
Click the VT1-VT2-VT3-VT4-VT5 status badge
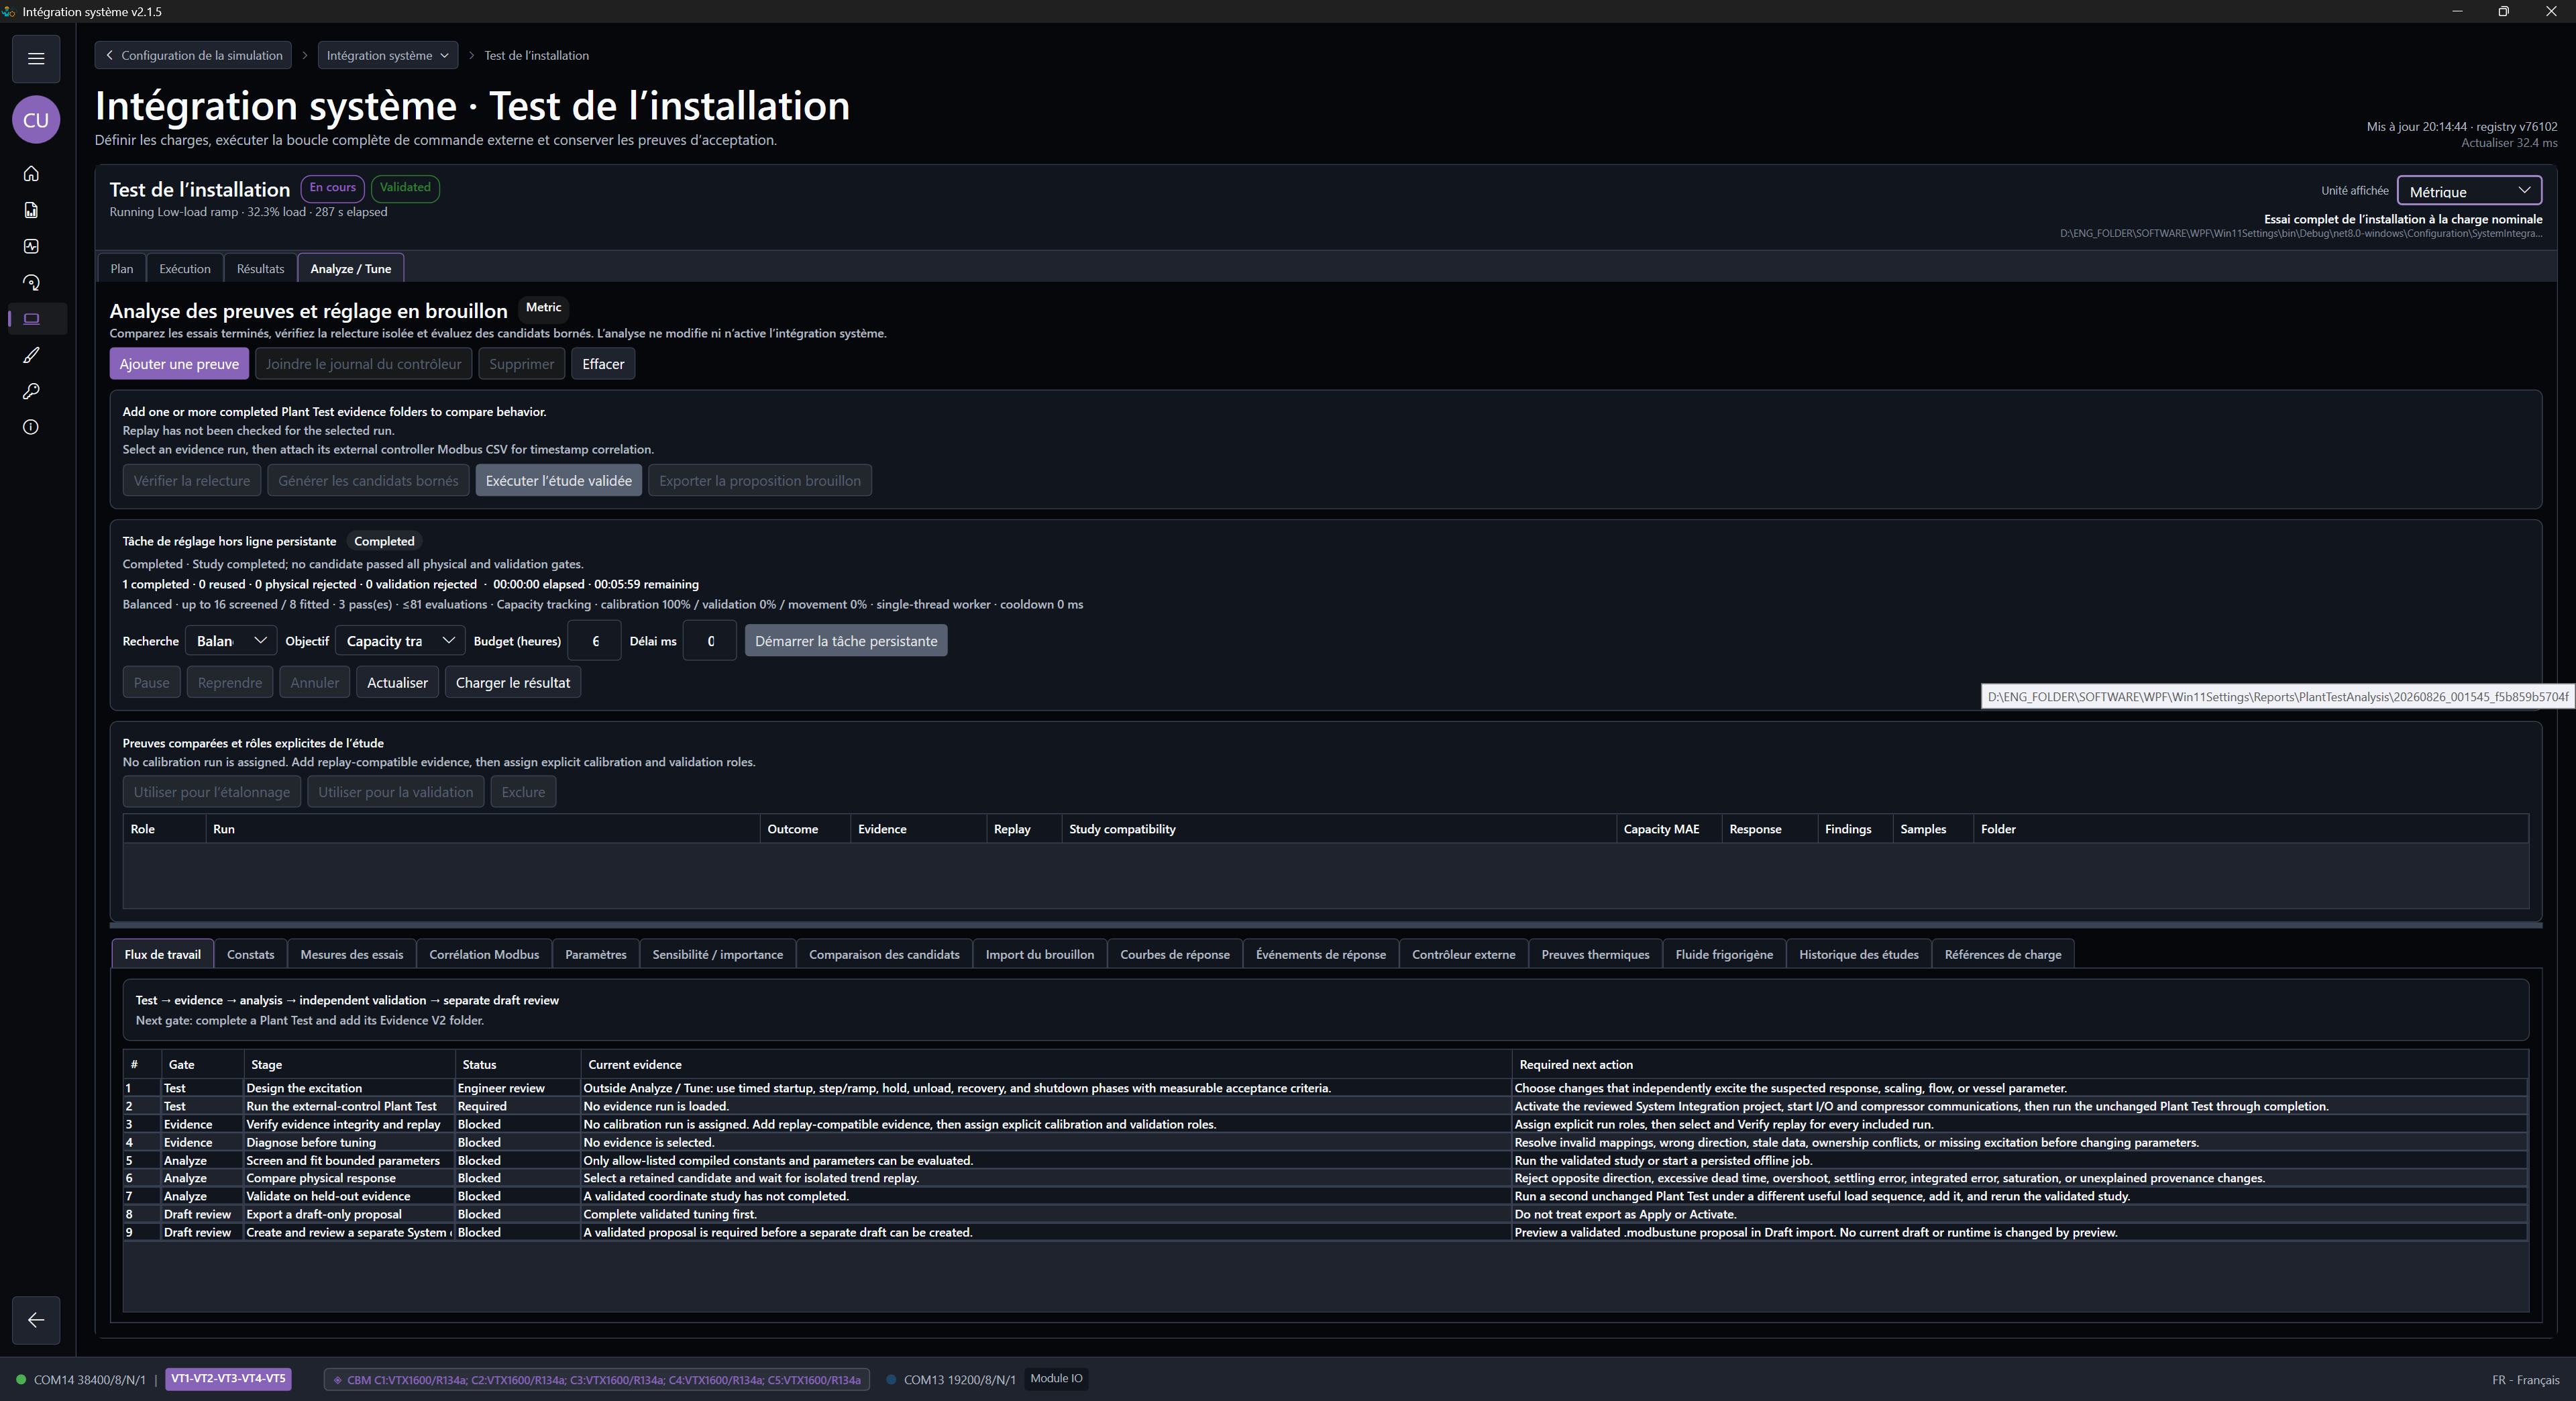(228, 1379)
